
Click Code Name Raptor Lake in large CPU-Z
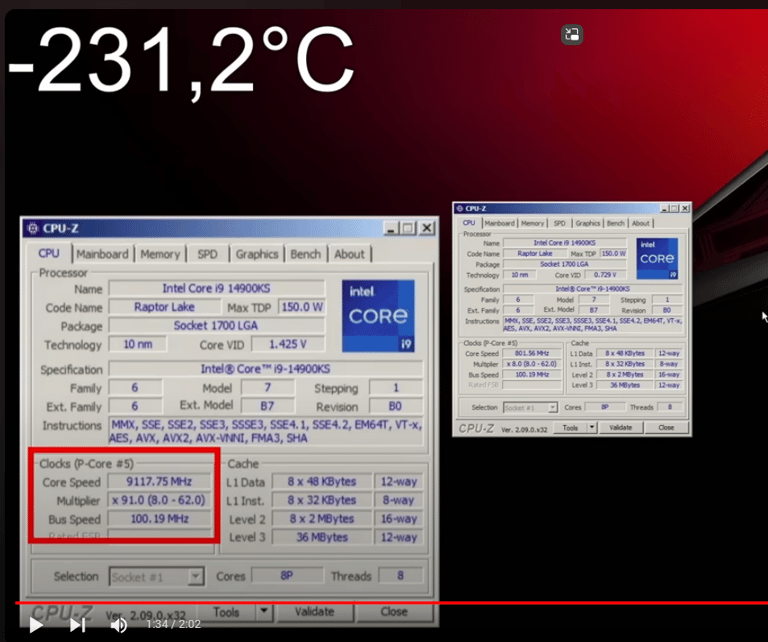tap(165, 308)
